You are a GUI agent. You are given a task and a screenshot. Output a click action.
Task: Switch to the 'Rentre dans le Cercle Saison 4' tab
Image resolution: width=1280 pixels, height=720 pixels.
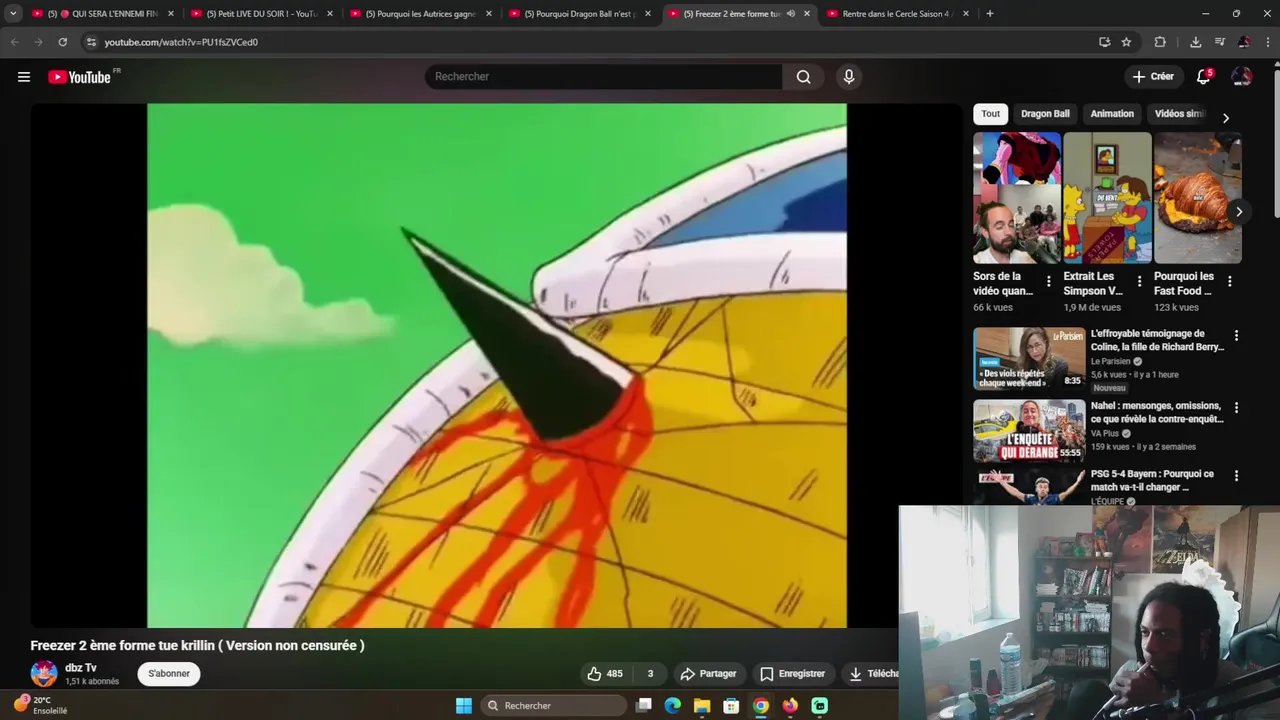tap(898, 14)
